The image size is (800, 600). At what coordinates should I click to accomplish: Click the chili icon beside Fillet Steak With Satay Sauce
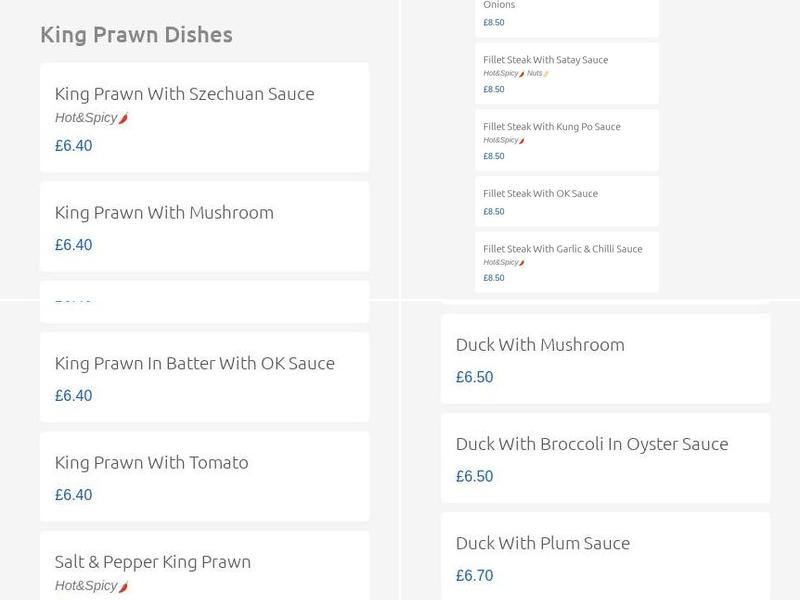[x=521, y=73]
